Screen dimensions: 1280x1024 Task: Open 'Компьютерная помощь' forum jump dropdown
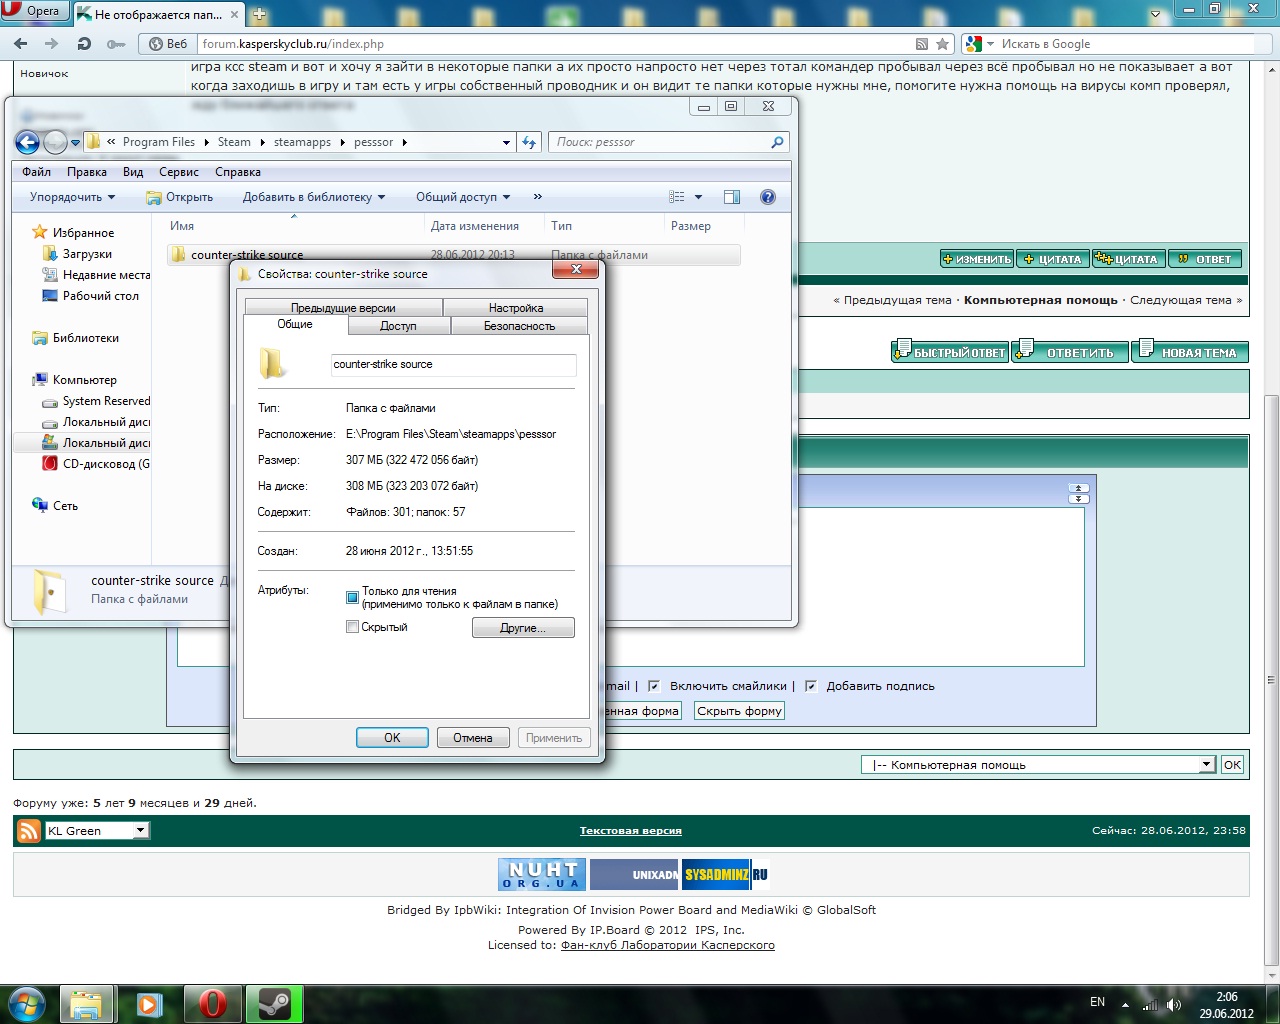[x=1039, y=765]
